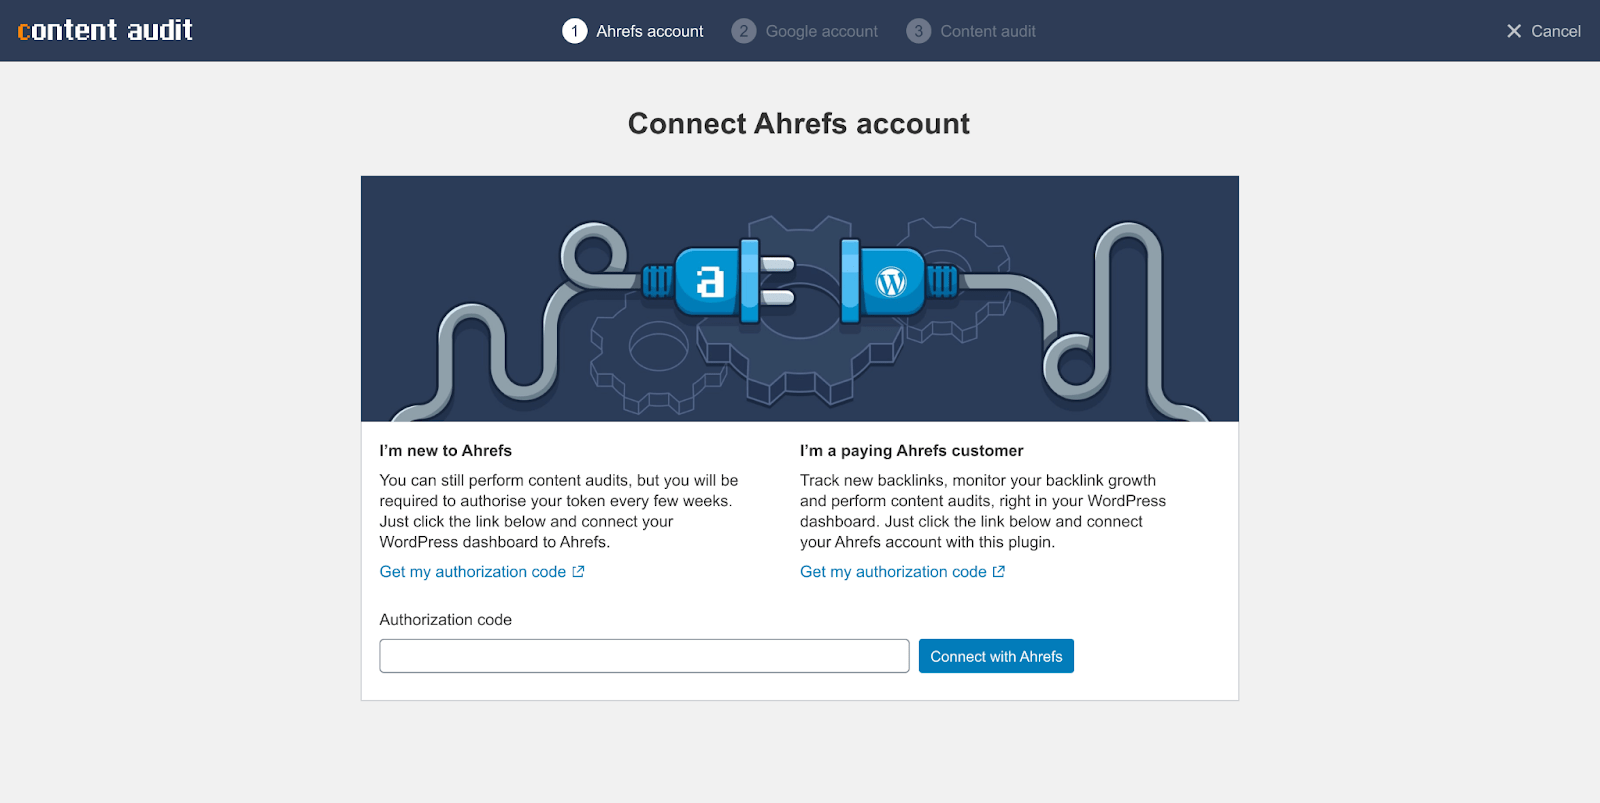Click the WordPress logo plug in banner
Viewport: 1600px width, 803px height.
coord(890,281)
